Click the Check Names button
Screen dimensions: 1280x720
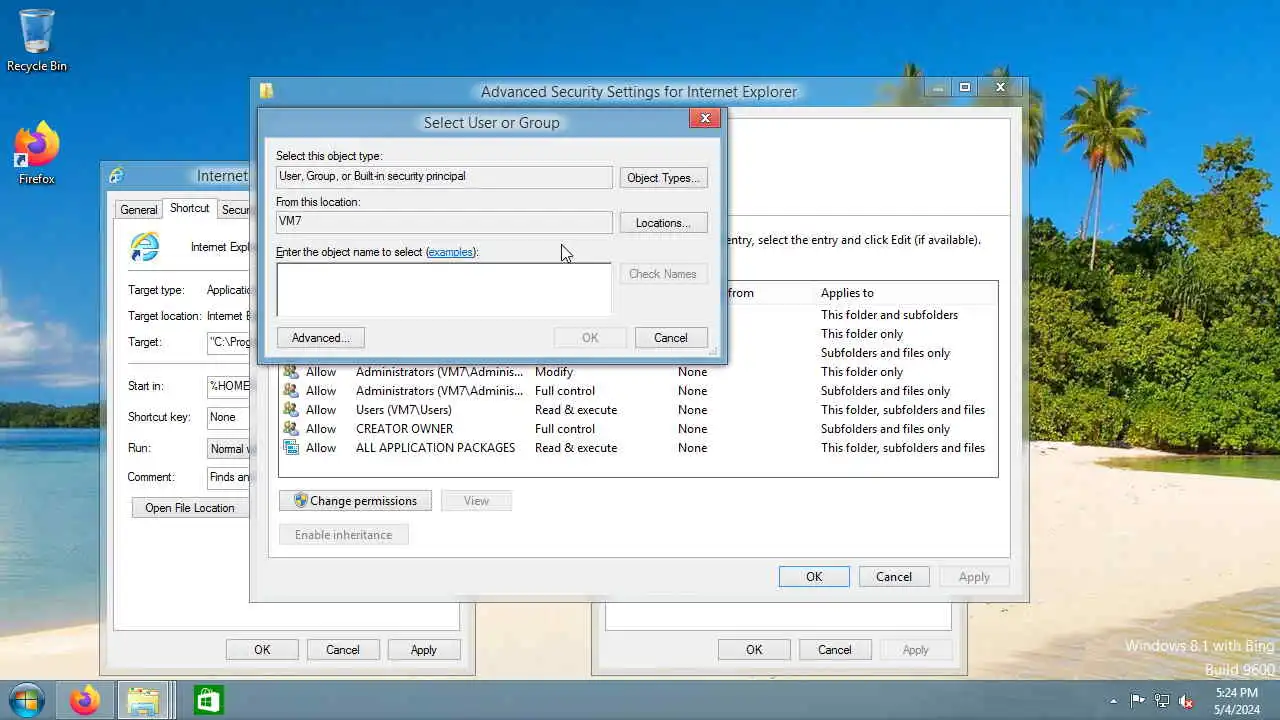pos(663,274)
